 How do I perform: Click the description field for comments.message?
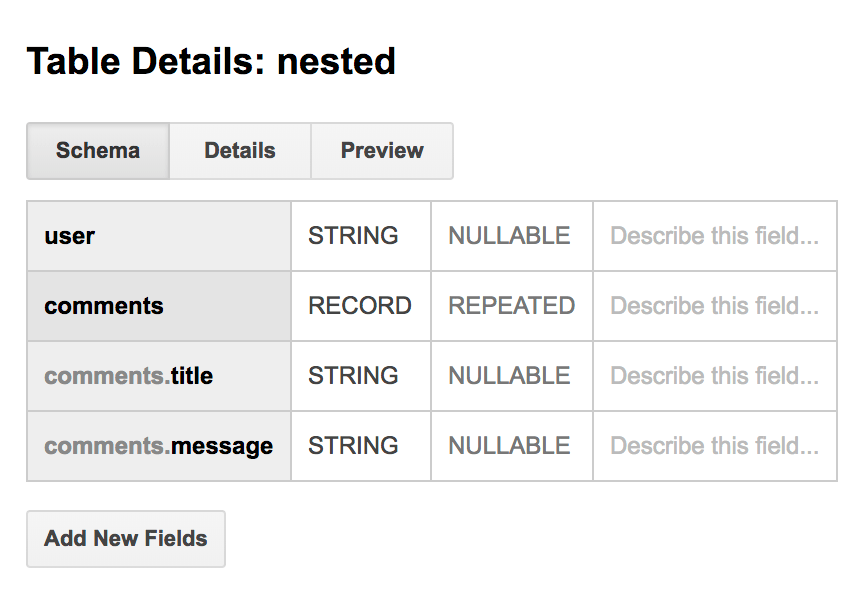714,446
